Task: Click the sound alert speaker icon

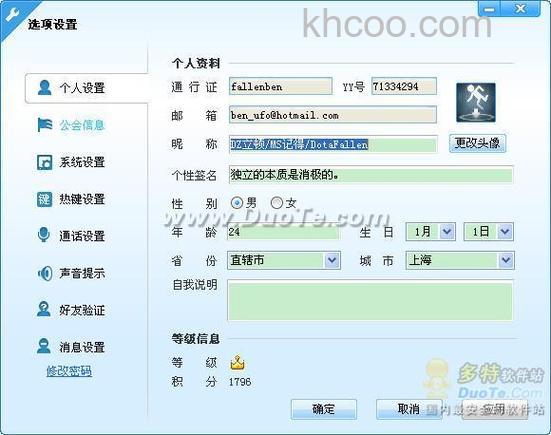Action: pos(45,273)
